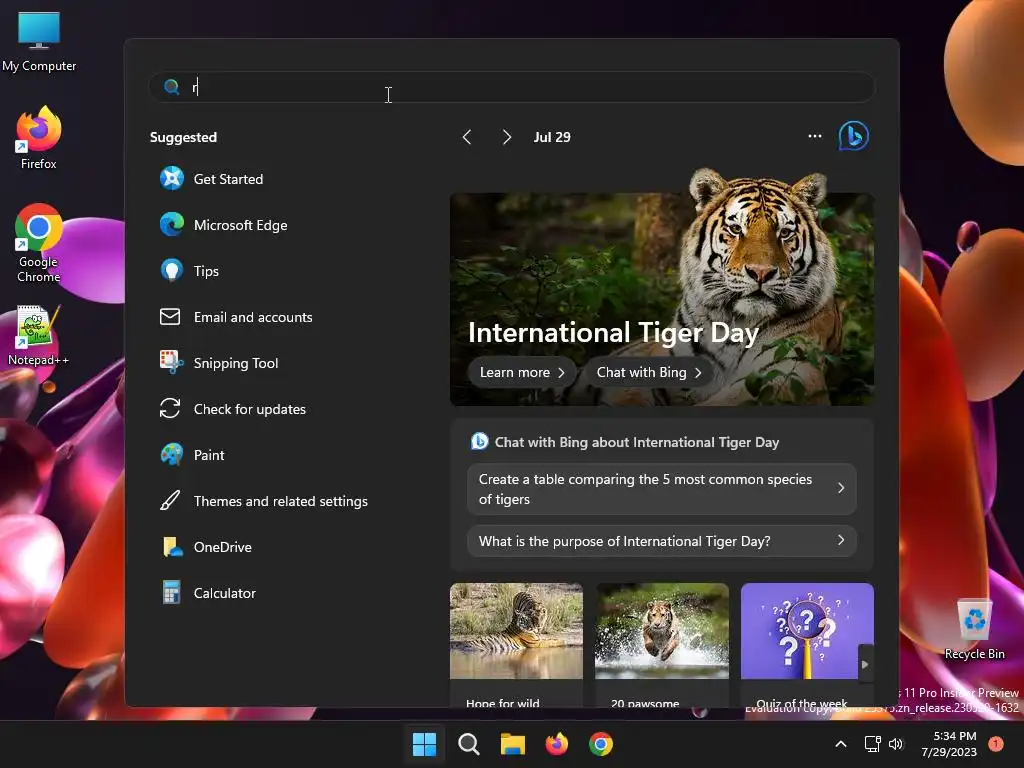Open File Explorer from taskbar

513,744
